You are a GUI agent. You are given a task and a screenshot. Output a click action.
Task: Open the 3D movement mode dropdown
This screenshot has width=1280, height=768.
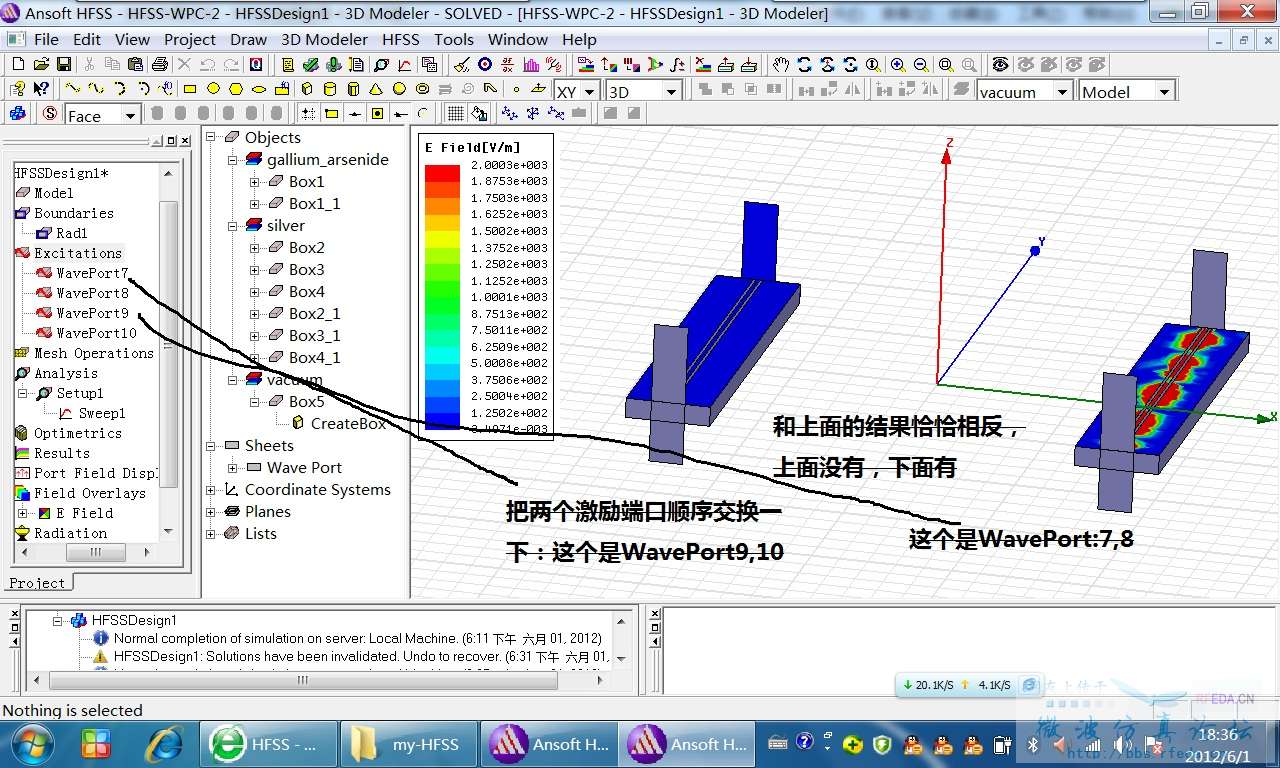(x=671, y=91)
